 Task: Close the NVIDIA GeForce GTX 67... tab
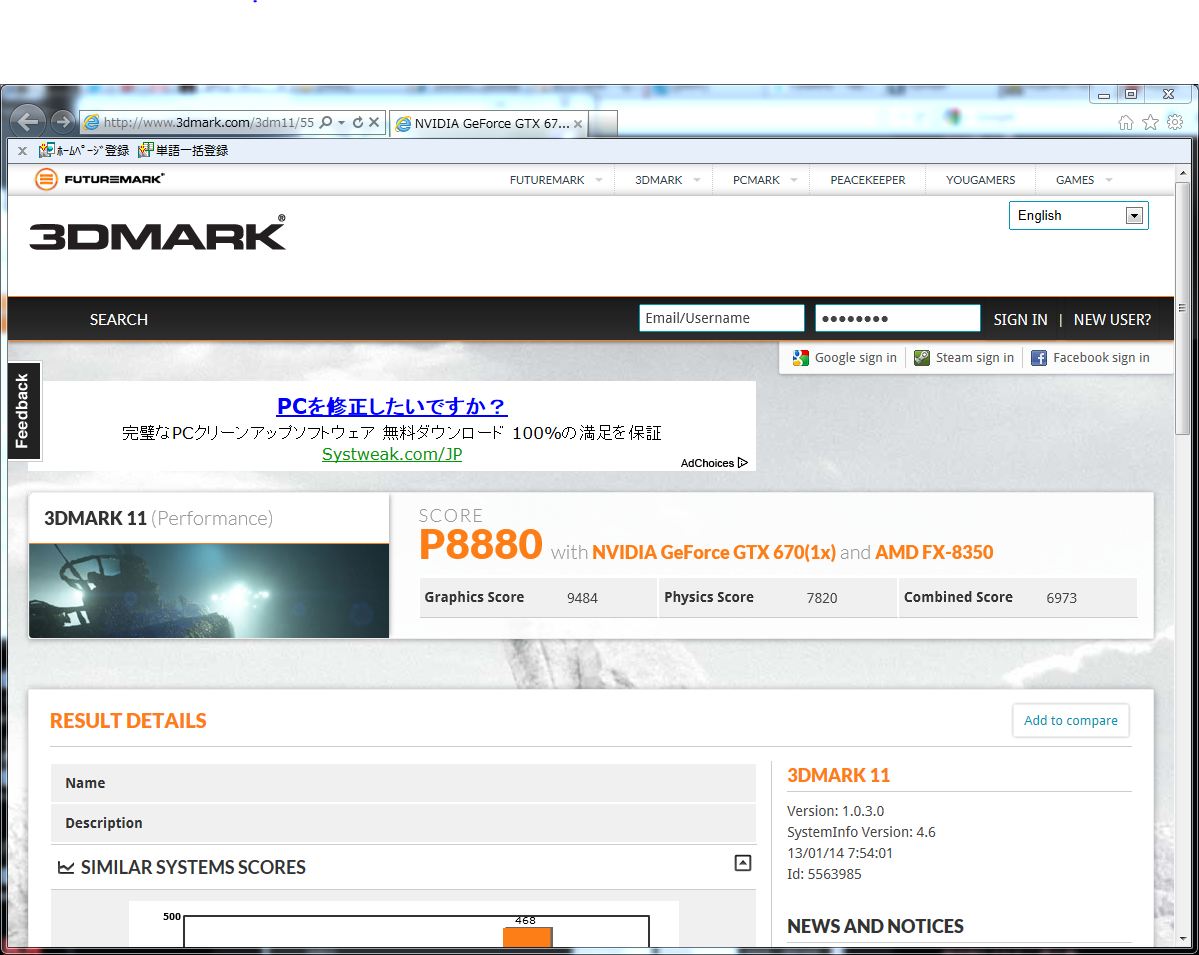pos(578,124)
